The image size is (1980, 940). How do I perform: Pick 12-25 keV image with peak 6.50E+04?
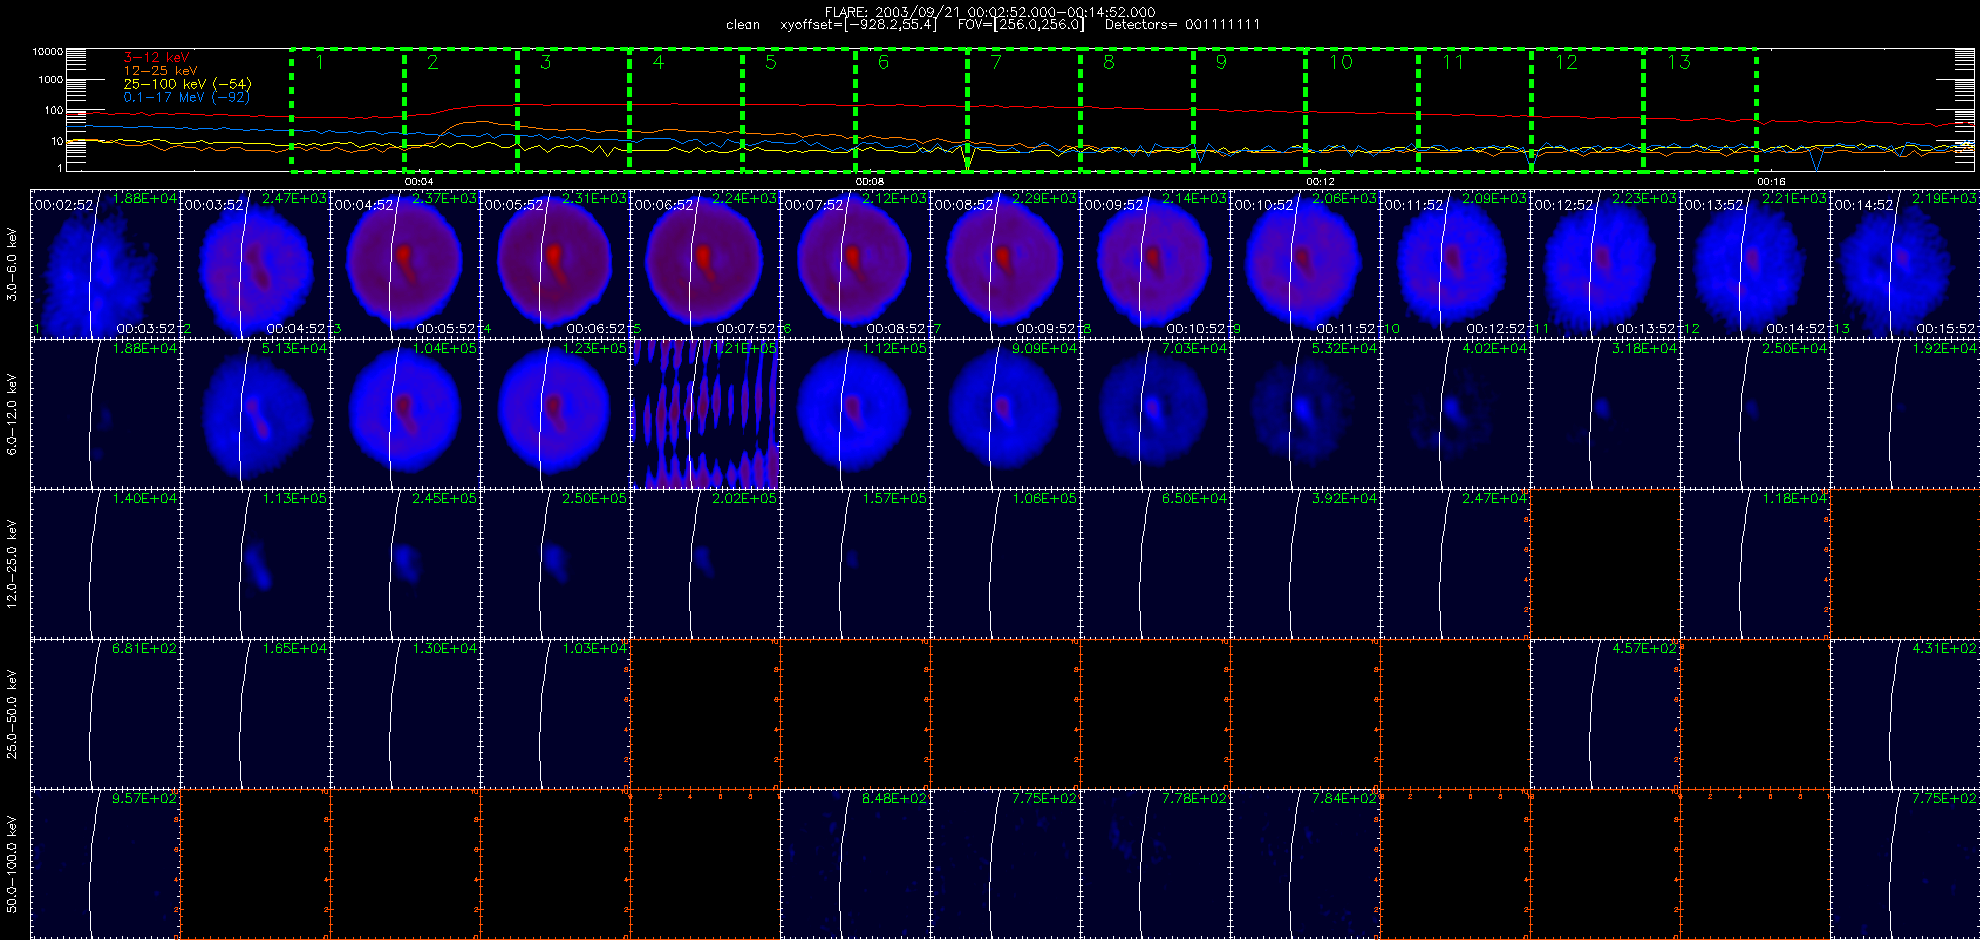tap(1156, 563)
